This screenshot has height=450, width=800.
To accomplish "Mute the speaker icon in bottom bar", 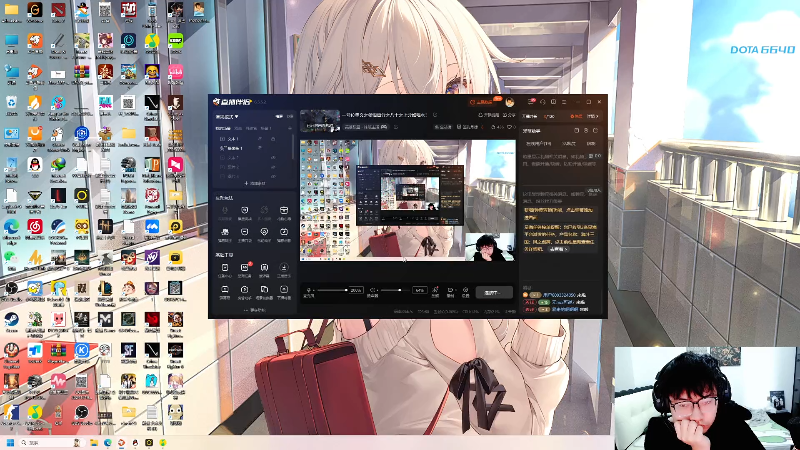I will click(373, 290).
